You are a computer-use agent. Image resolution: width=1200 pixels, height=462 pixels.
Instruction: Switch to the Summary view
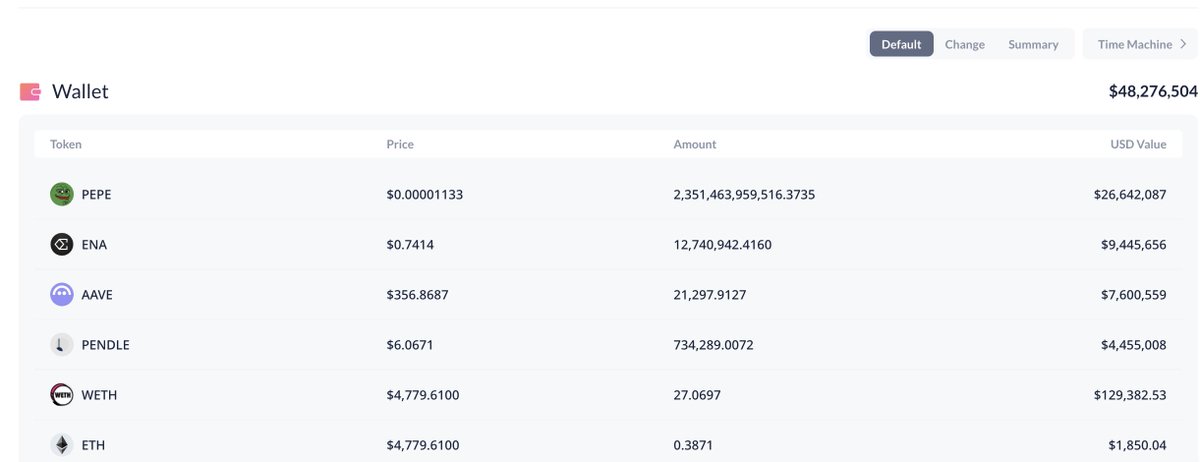(1033, 44)
